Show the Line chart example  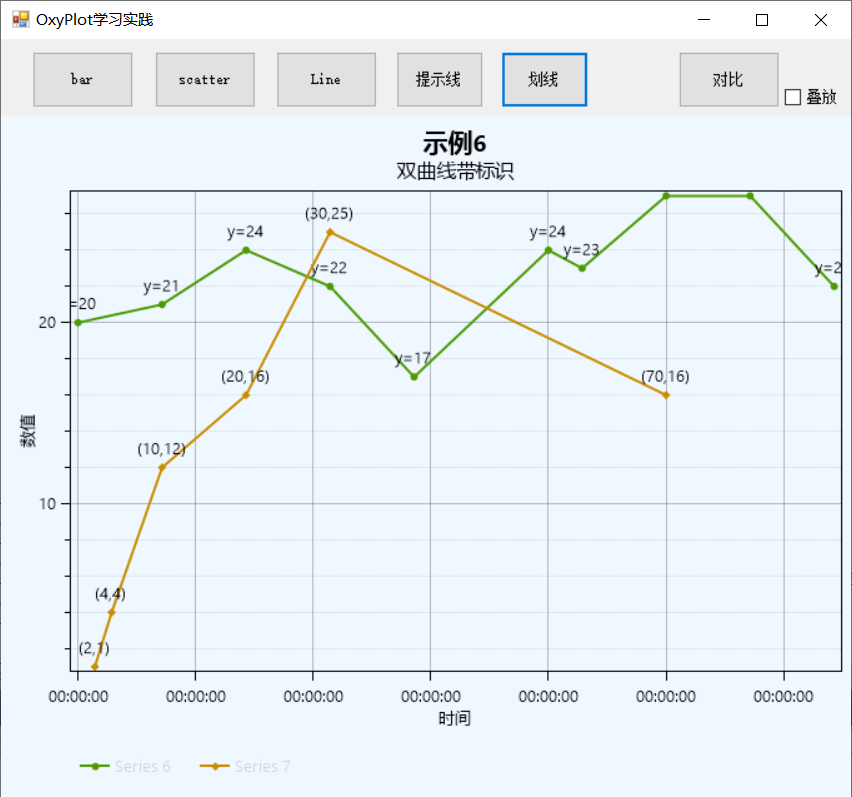326,79
